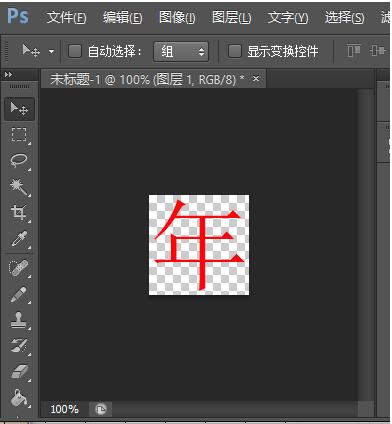Select the Rectangular Marquee tool

point(19,135)
